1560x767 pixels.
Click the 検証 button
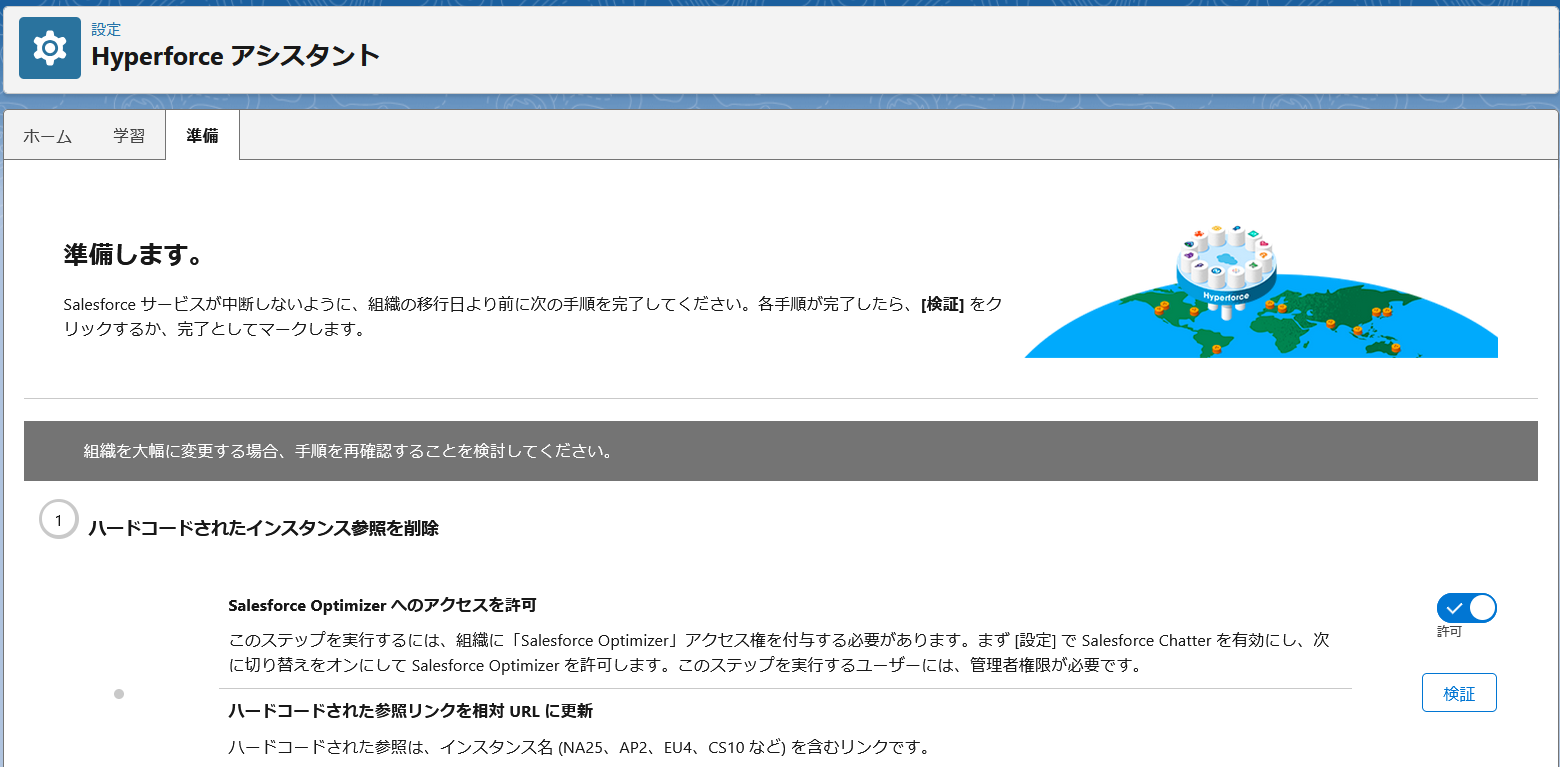pos(1459,693)
